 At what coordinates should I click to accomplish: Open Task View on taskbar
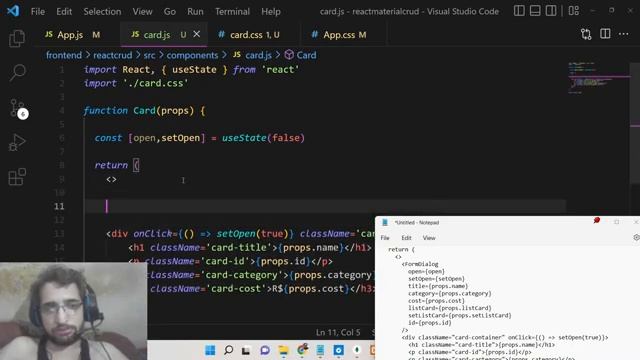246,350
